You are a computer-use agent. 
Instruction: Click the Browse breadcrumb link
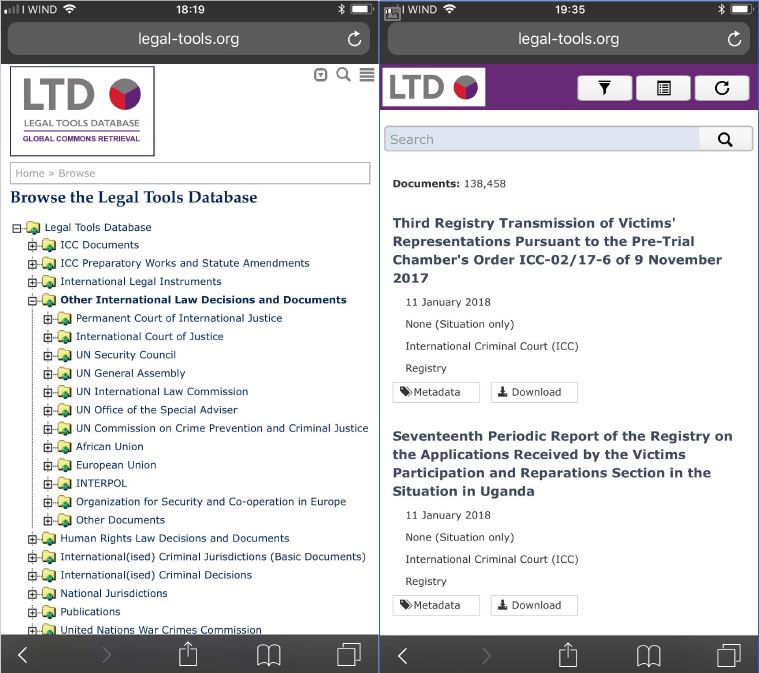coord(76,173)
